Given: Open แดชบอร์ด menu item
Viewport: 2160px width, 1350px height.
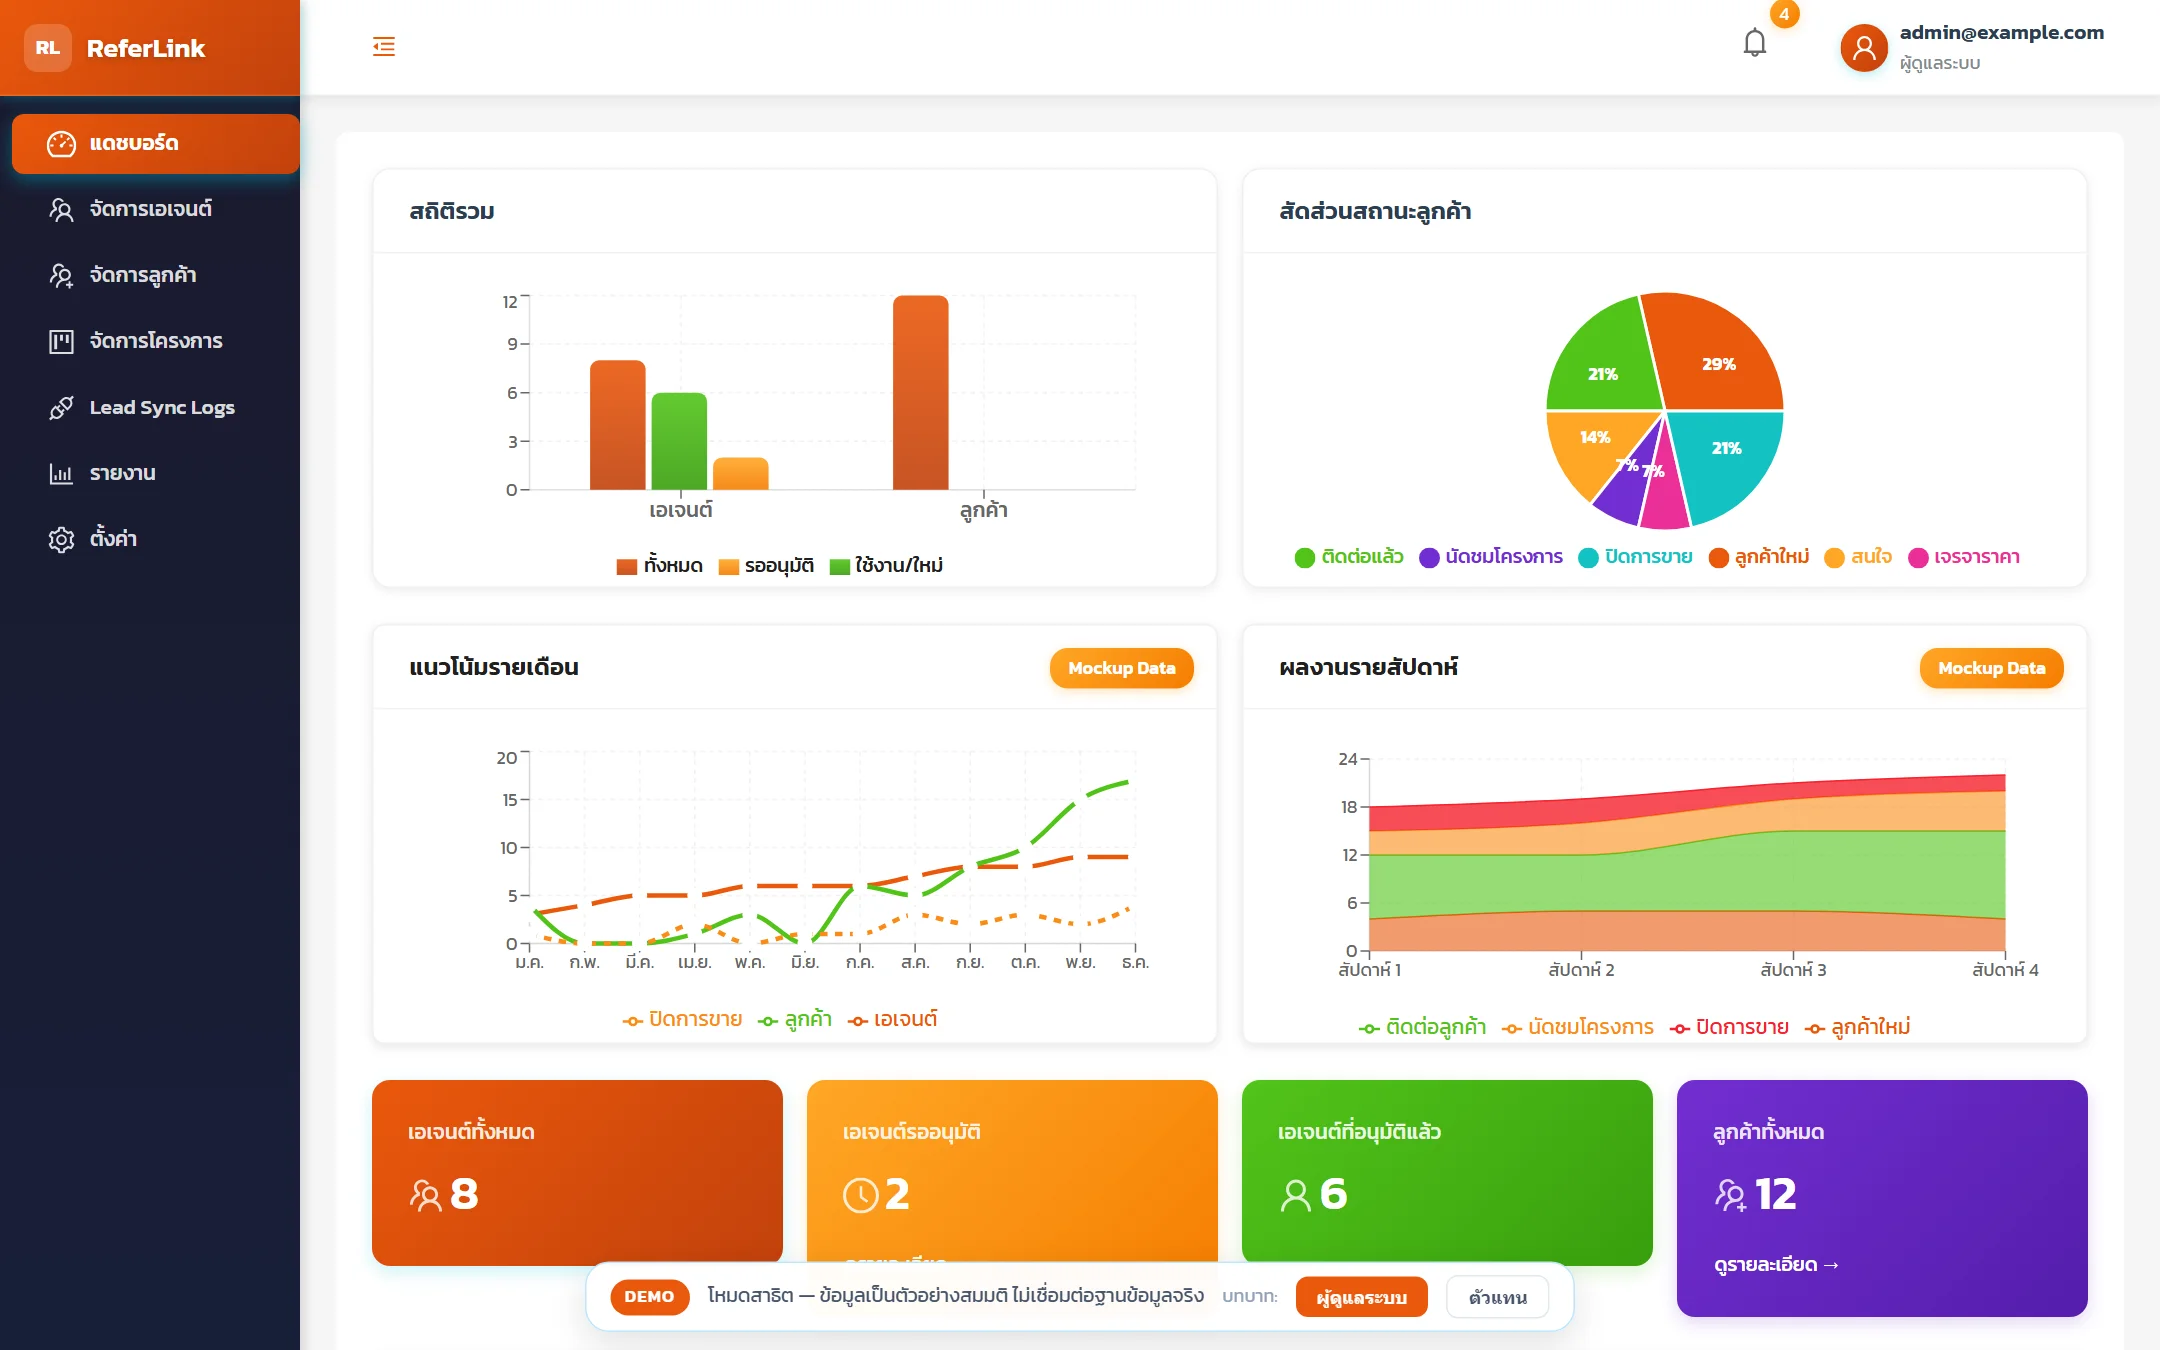Looking at the screenshot, I should point(156,143).
